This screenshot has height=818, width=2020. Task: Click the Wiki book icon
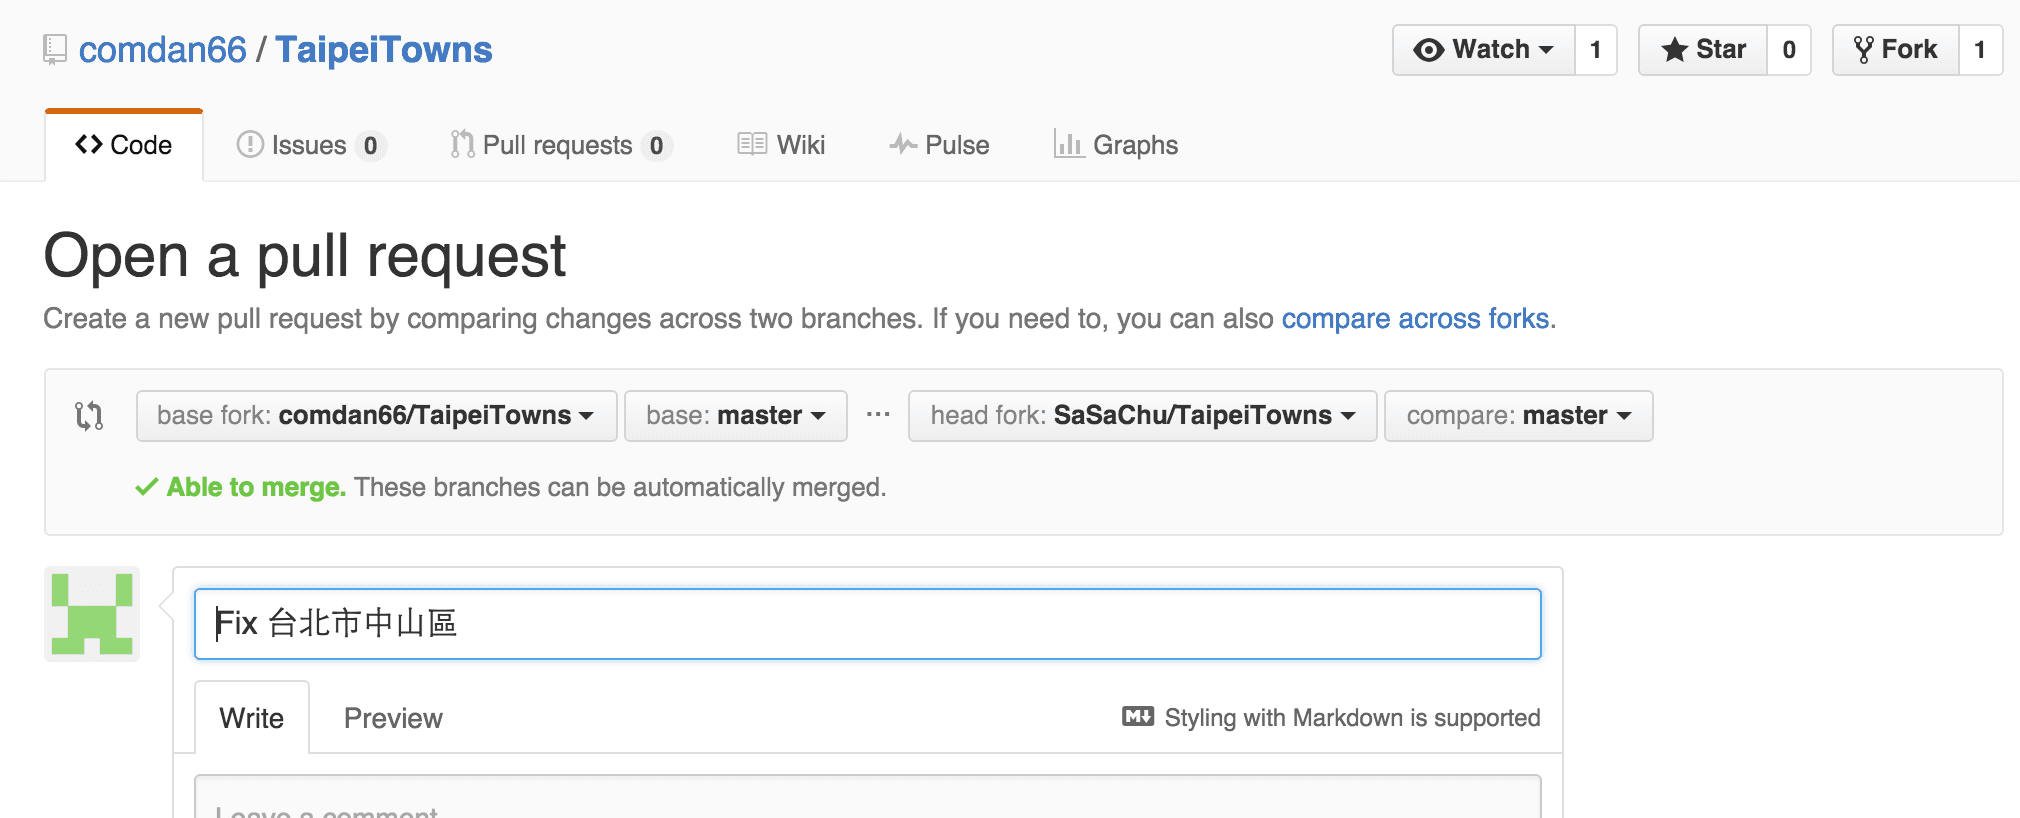coord(752,145)
